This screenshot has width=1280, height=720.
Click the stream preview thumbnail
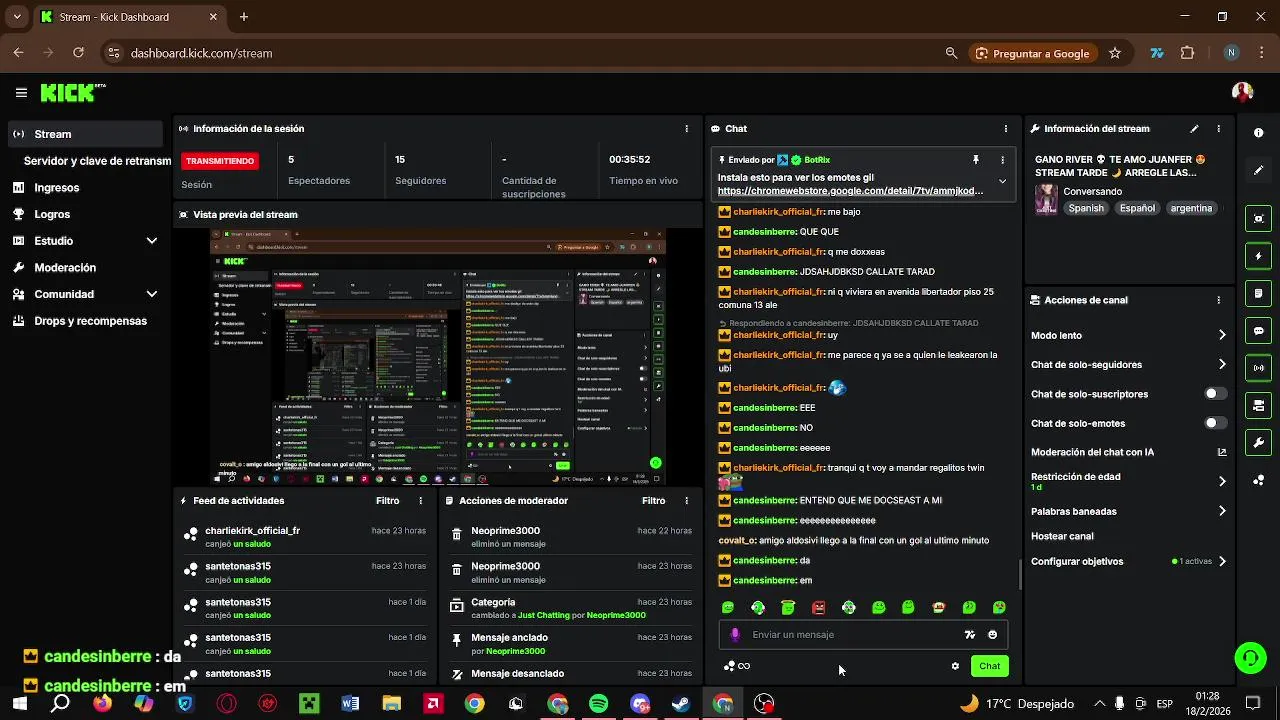coord(439,357)
